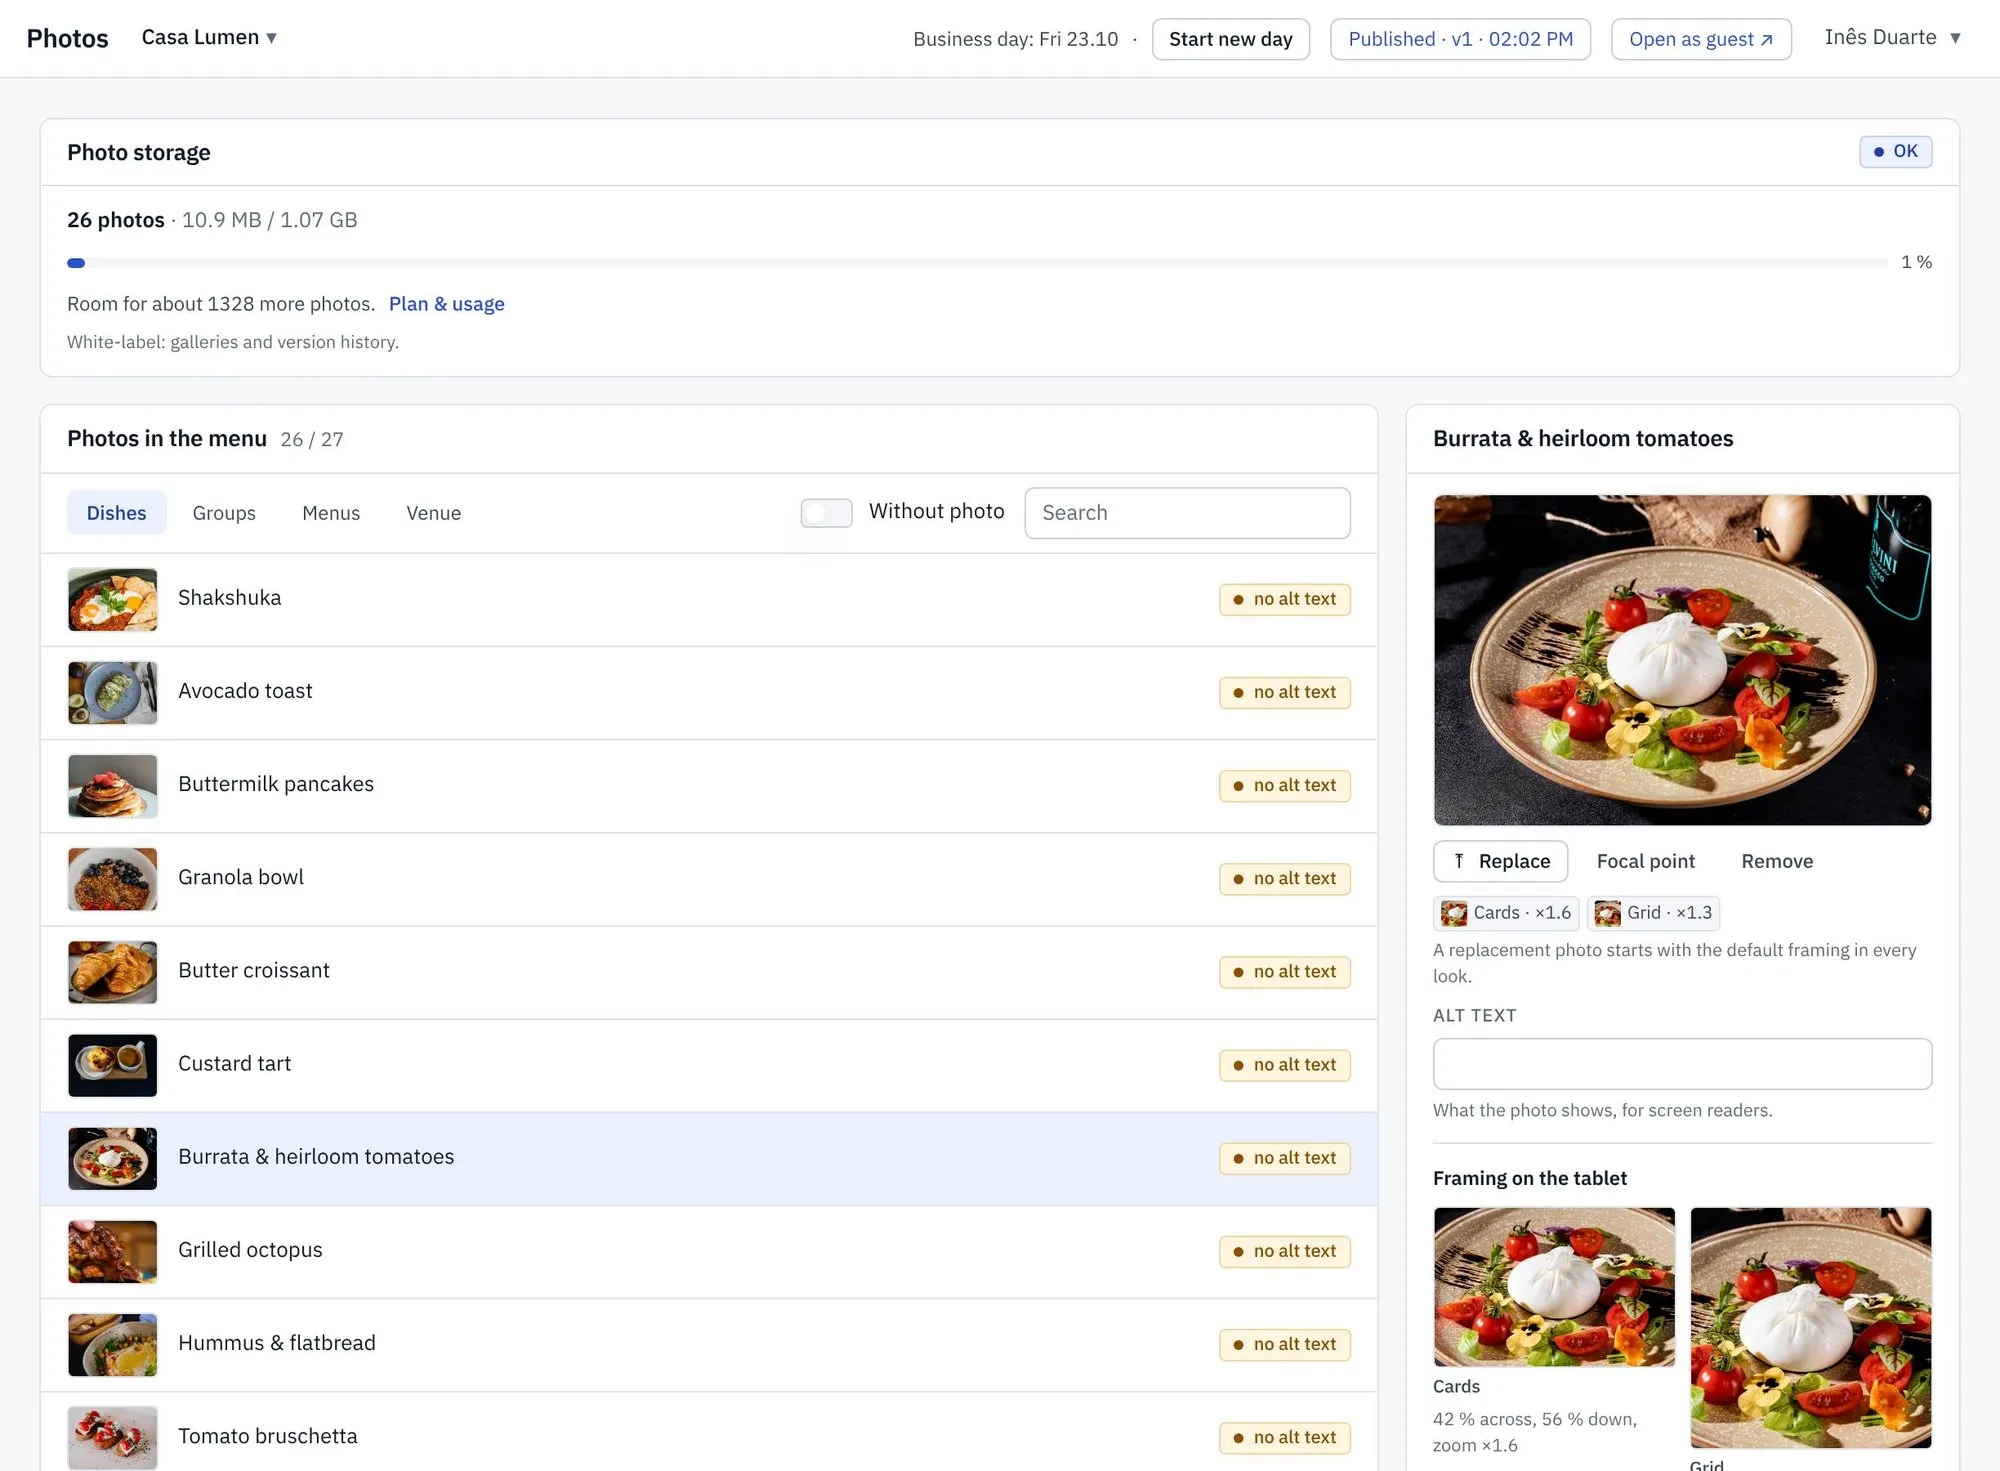Image resolution: width=2000 pixels, height=1471 pixels.
Task: Open the Published v1 version button
Action: [1460, 39]
